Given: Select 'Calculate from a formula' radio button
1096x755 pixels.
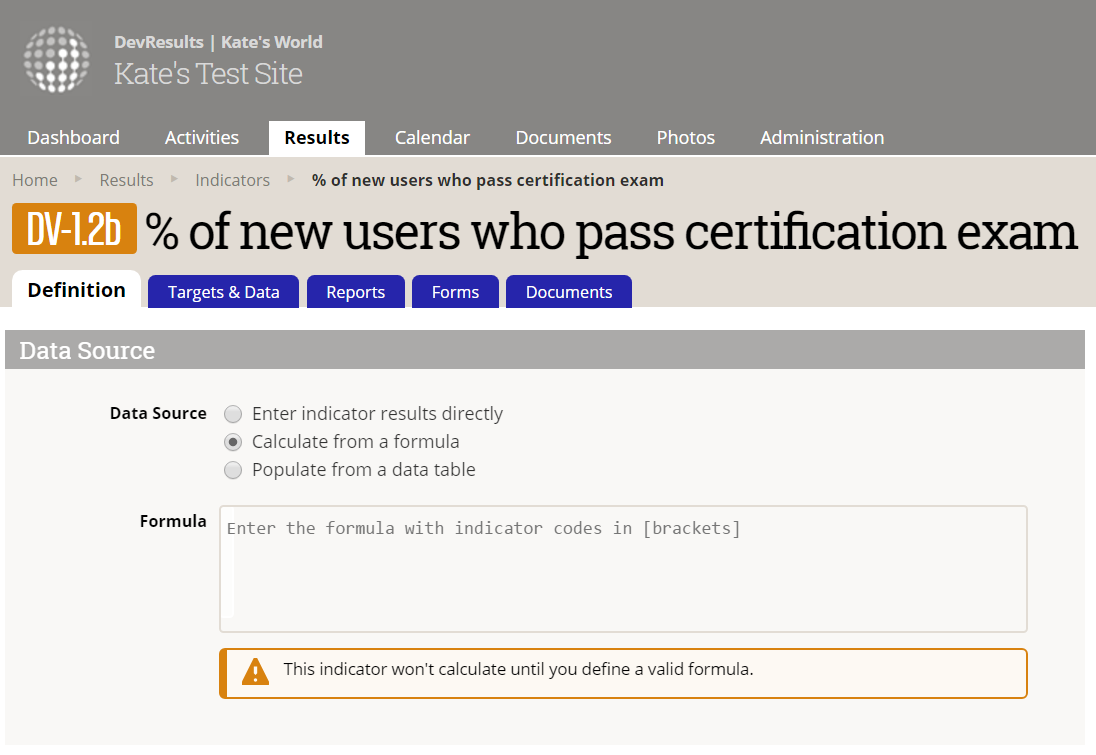Looking at the screenshot, I should pyautogui.click(x=233, y=442).
